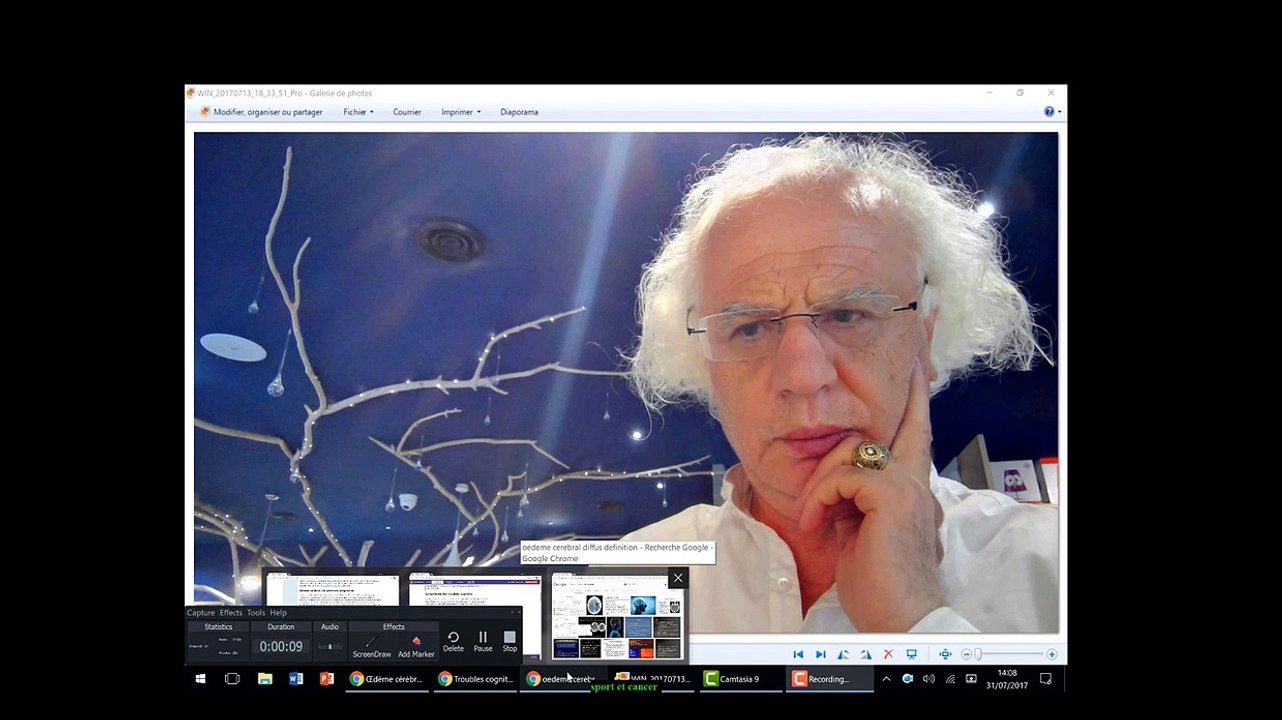Image resolution: width=1282 pixels, height=720 pixels.
Task: Open Task View on the taskbar
Action: 232,679
